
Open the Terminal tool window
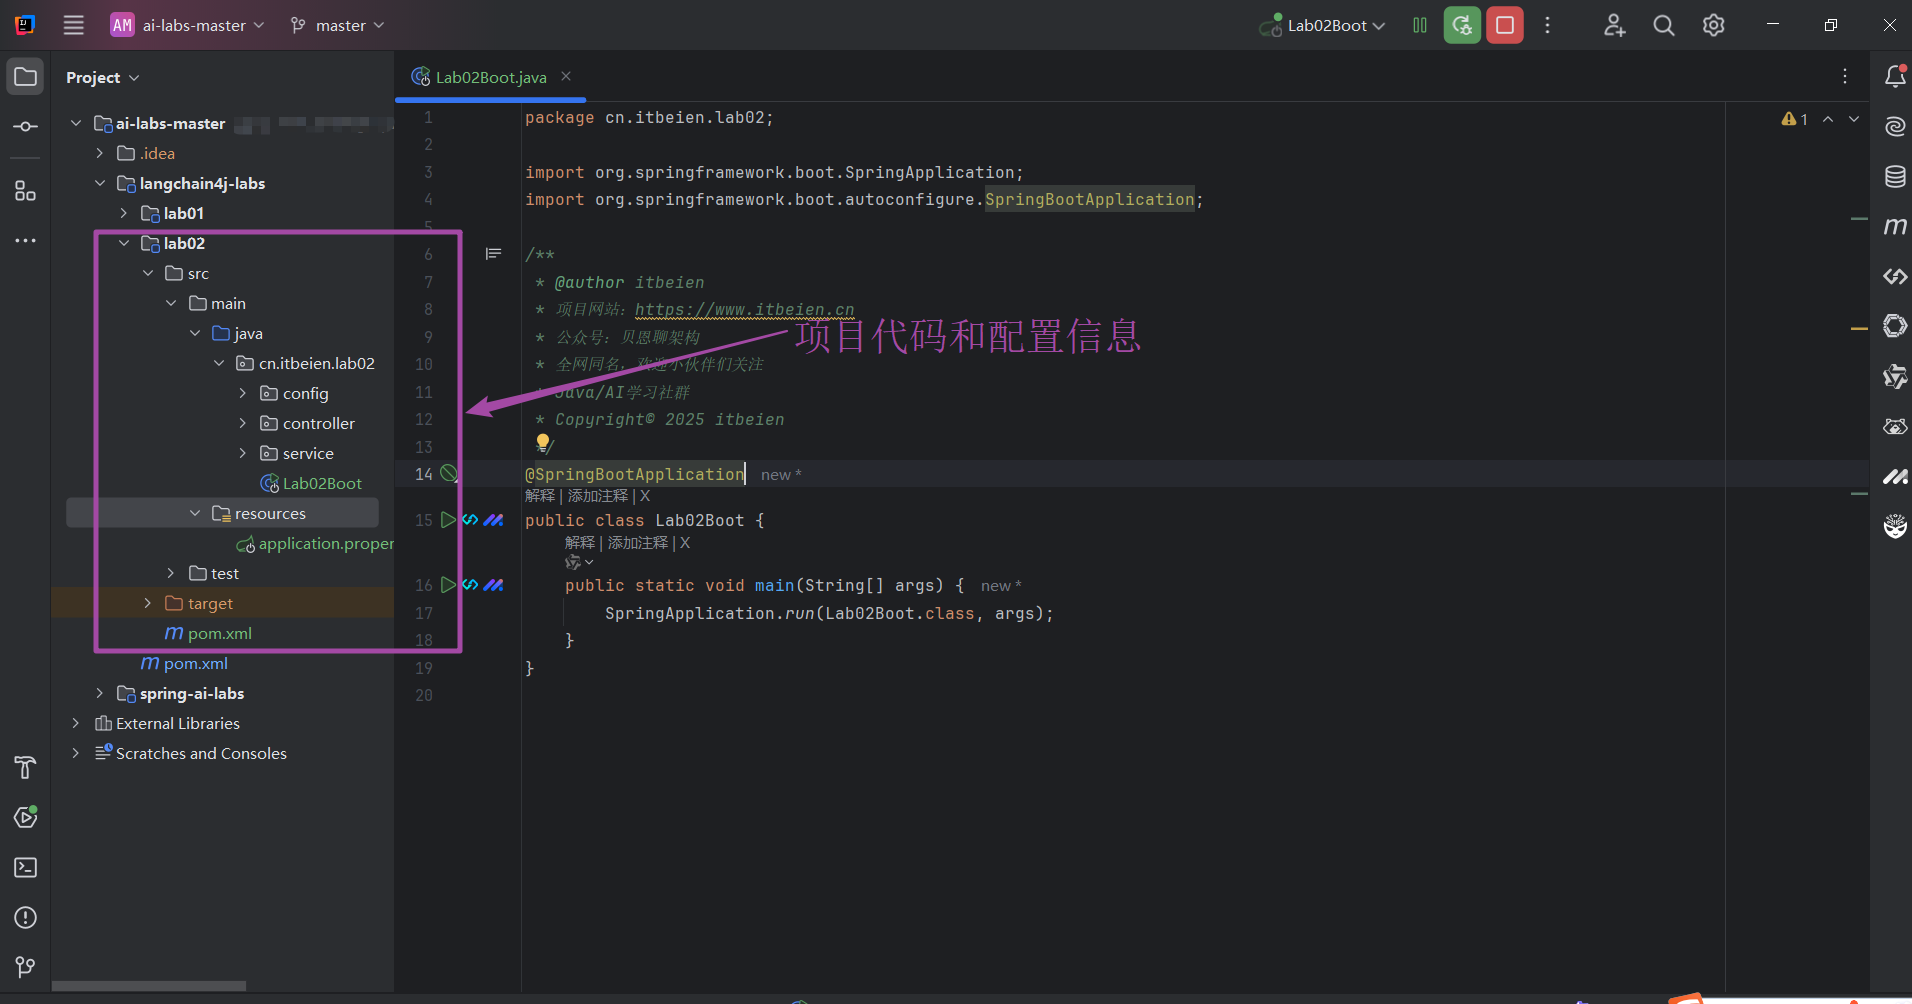[x=26, y=867]
